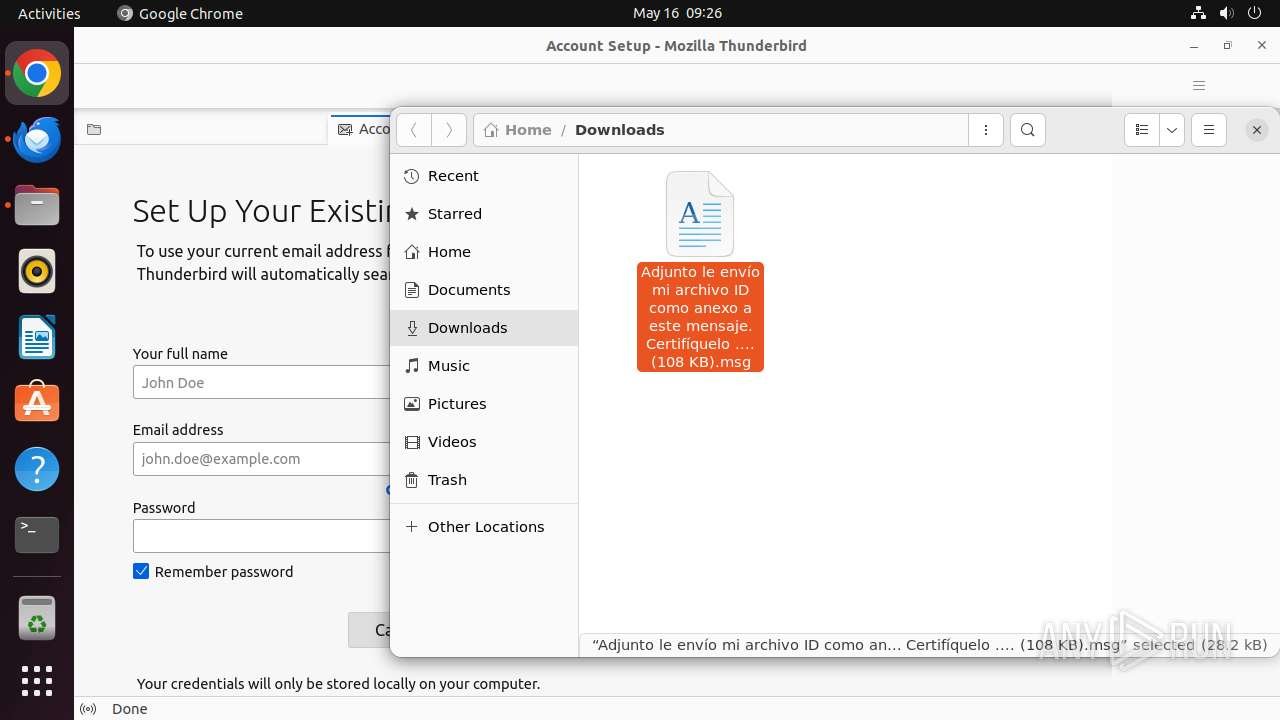Launch Thunderbird from the dock
This screenshot has width=1280, height=720.
37,139
